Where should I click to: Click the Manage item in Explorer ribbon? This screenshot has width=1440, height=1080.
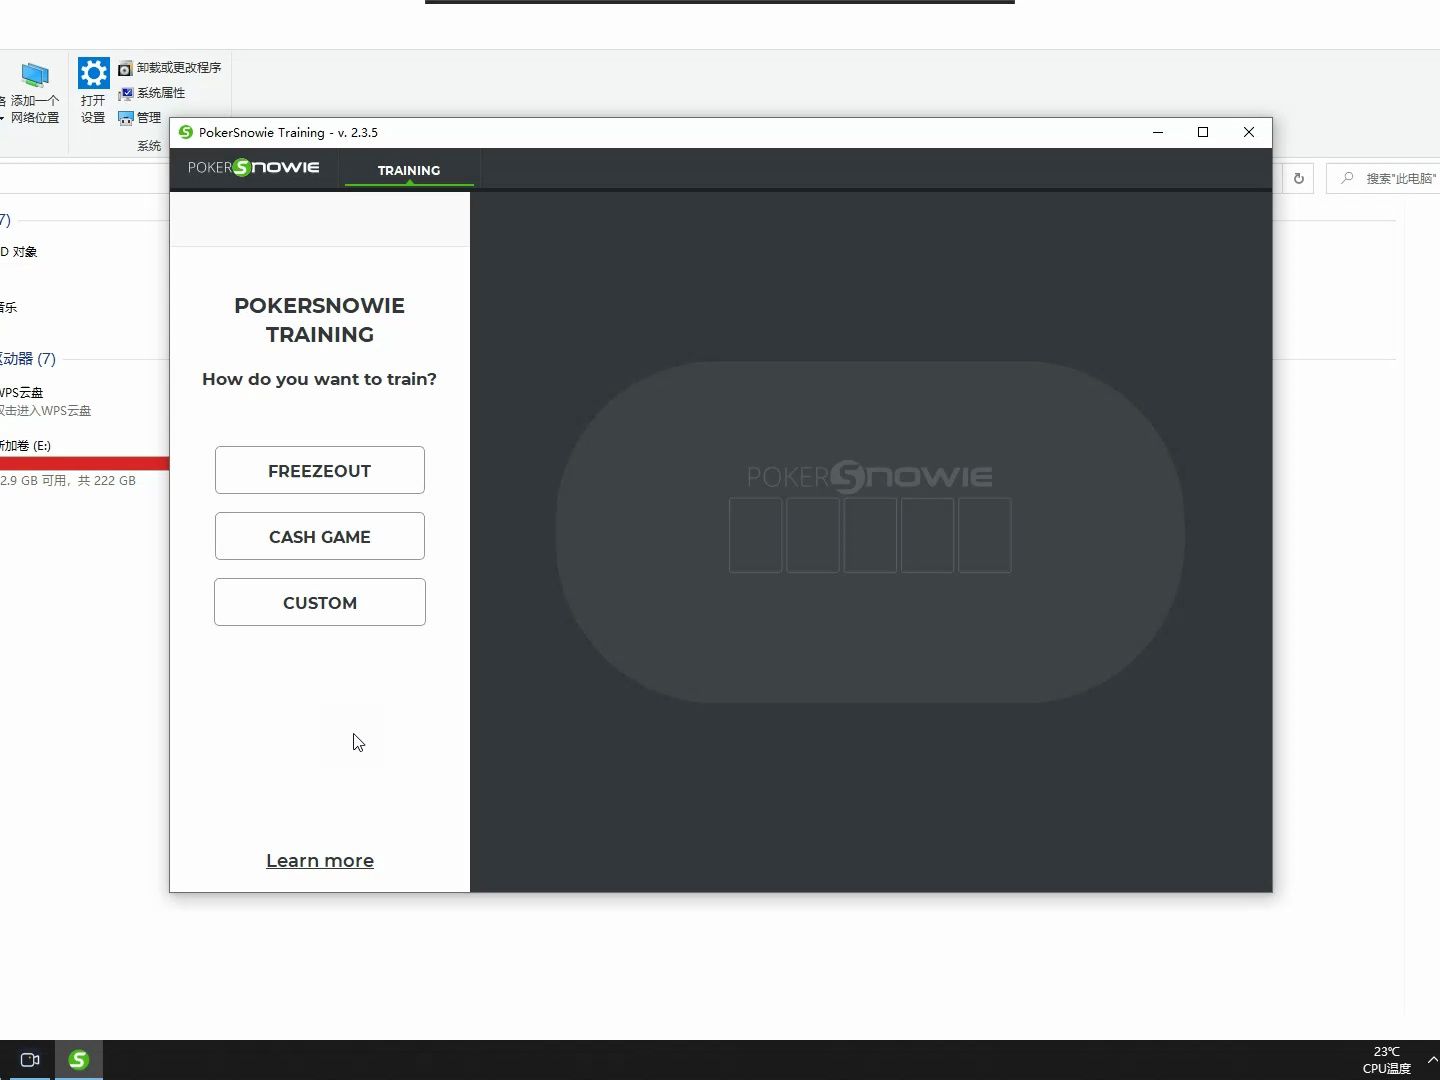139,118
